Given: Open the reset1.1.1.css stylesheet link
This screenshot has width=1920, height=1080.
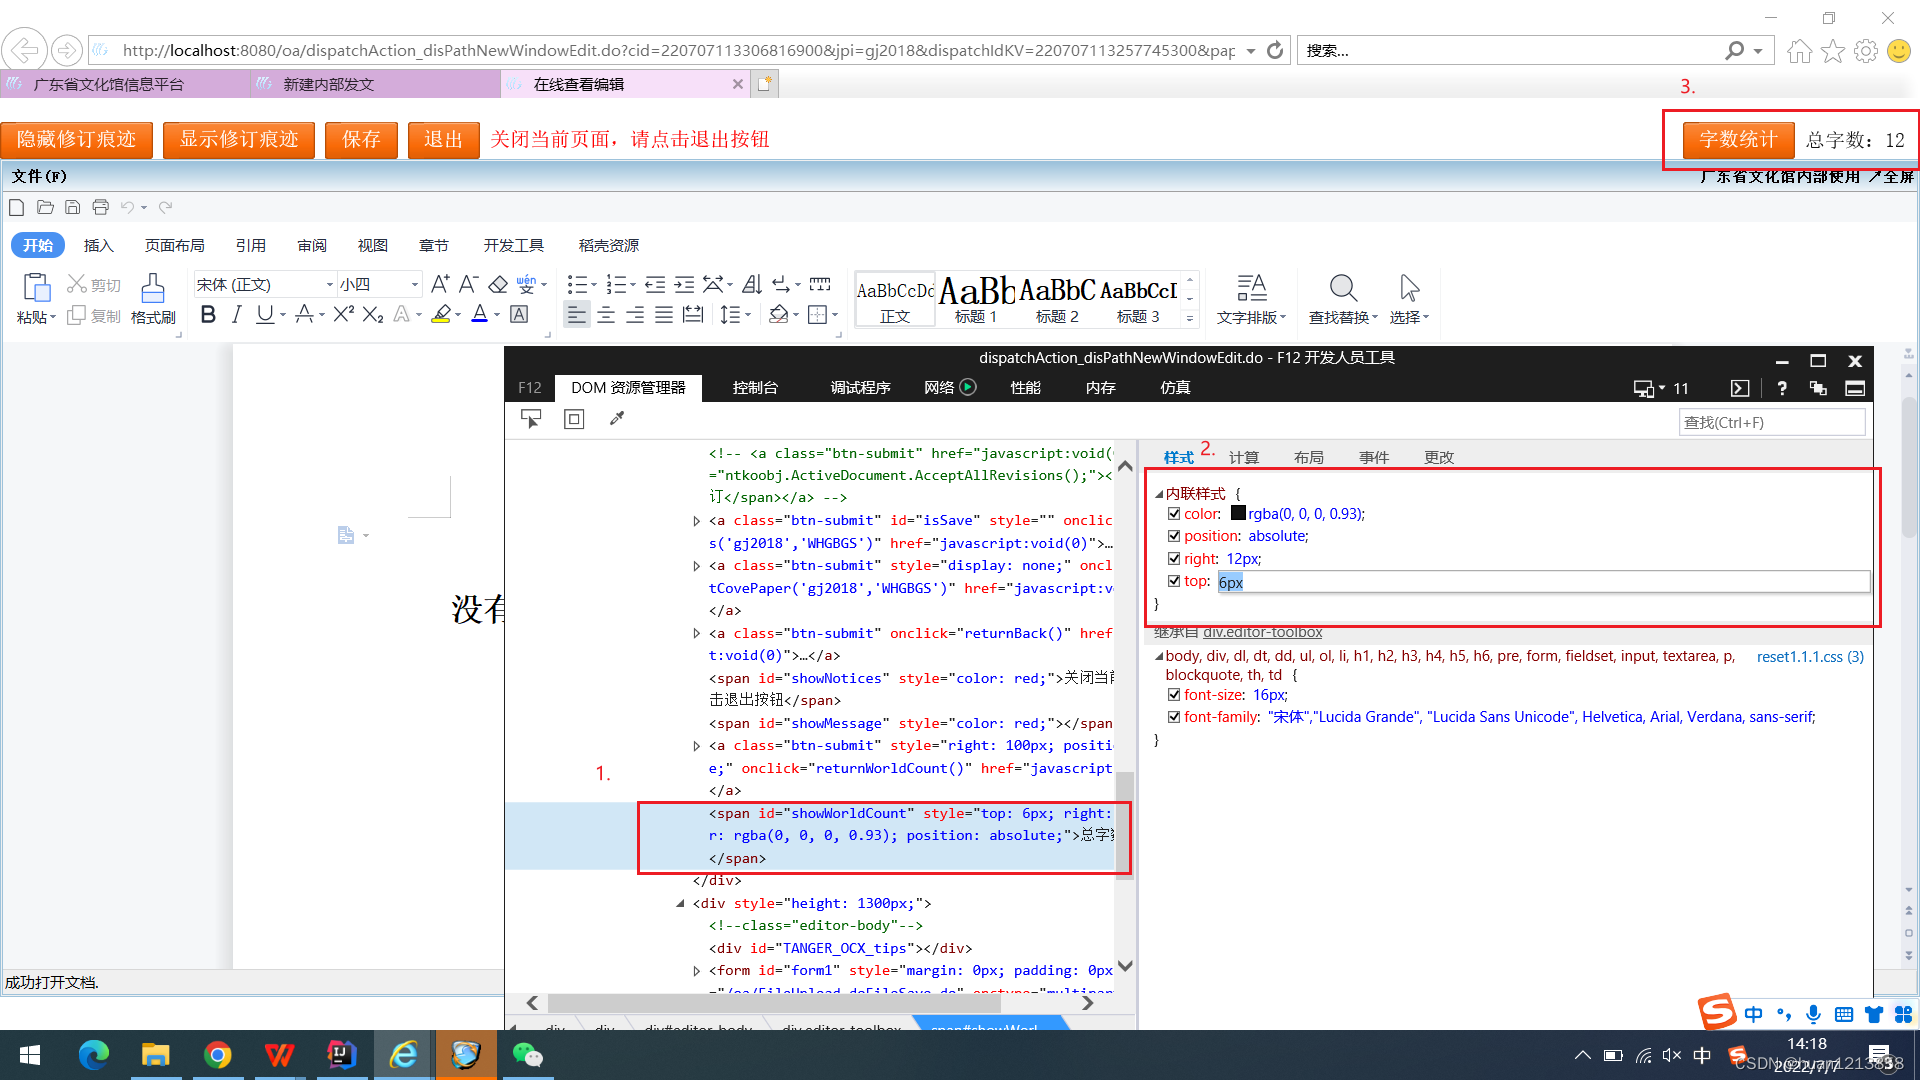Looking at the screenshot, I should coord(1810,657).
